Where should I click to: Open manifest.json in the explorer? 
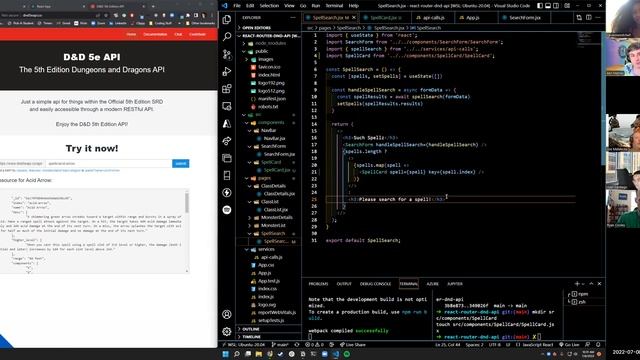point(272,99)
